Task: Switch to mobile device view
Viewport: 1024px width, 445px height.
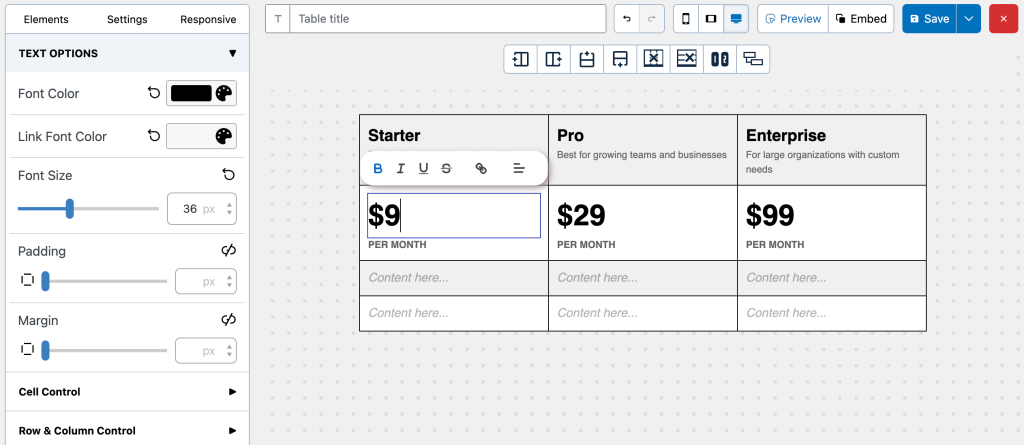Action: (686, 19)
